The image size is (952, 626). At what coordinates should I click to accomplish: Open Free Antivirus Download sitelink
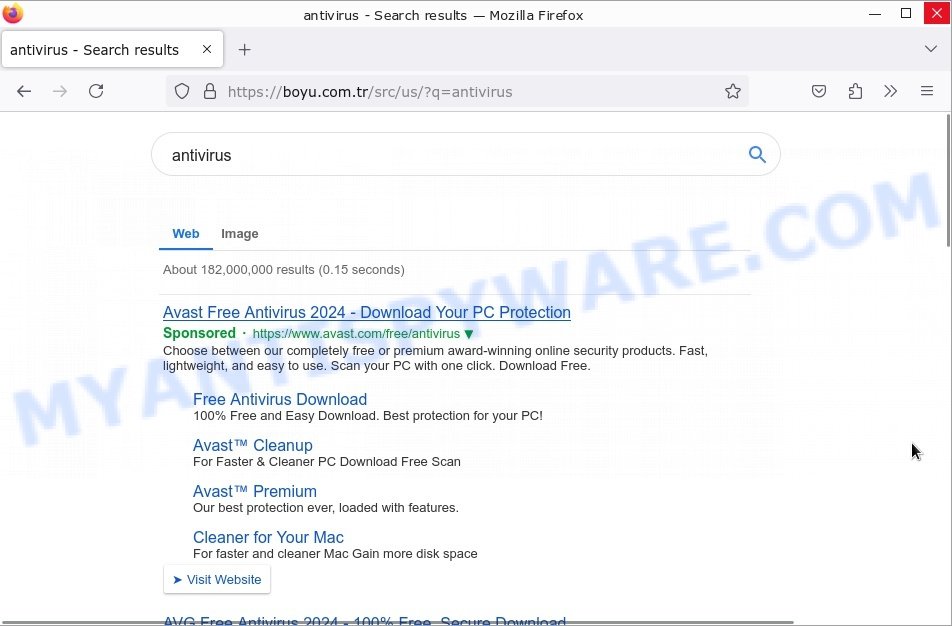[280, 399]
